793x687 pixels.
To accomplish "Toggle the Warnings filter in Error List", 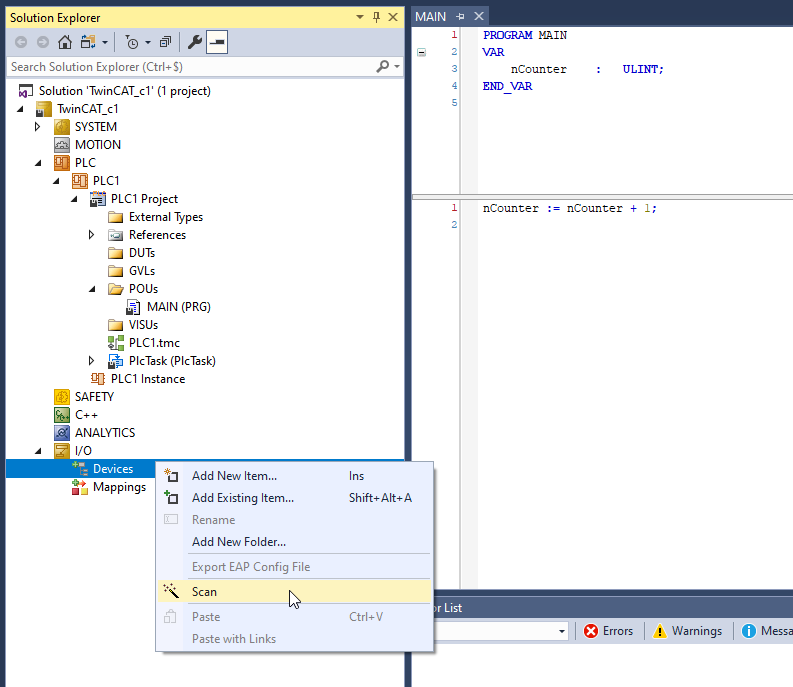I will click(x=687, y=631).
